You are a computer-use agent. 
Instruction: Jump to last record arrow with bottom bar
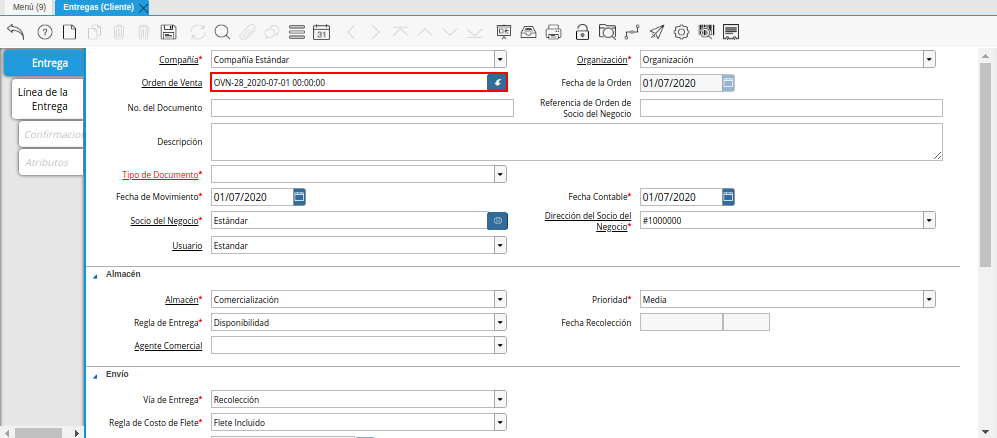click(474, 32)
